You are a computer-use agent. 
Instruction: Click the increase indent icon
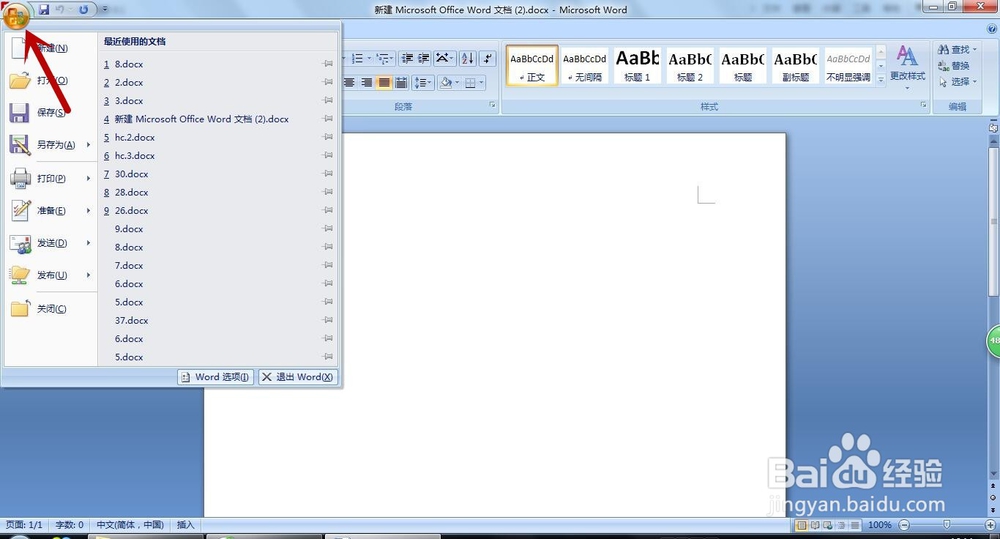pyautogui.click(x=423, y=59)
